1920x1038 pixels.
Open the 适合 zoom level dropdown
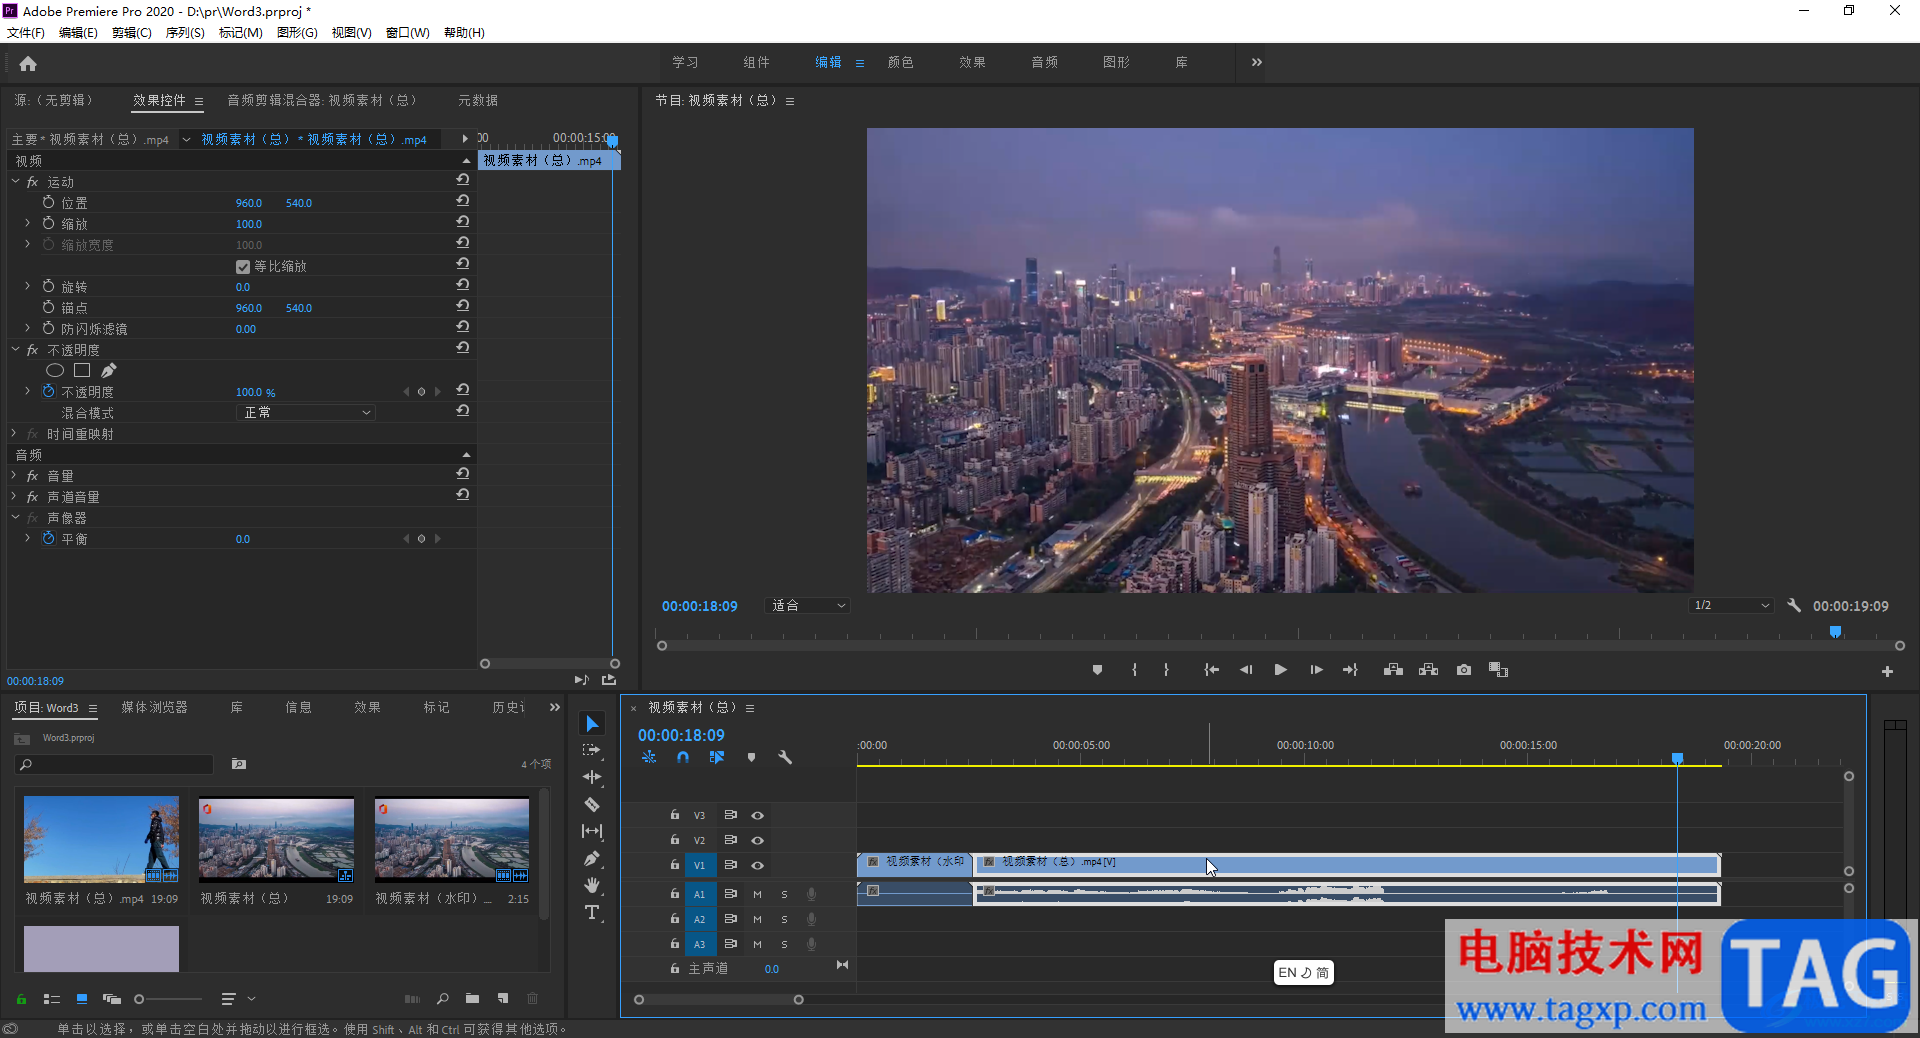coord(808,606)
